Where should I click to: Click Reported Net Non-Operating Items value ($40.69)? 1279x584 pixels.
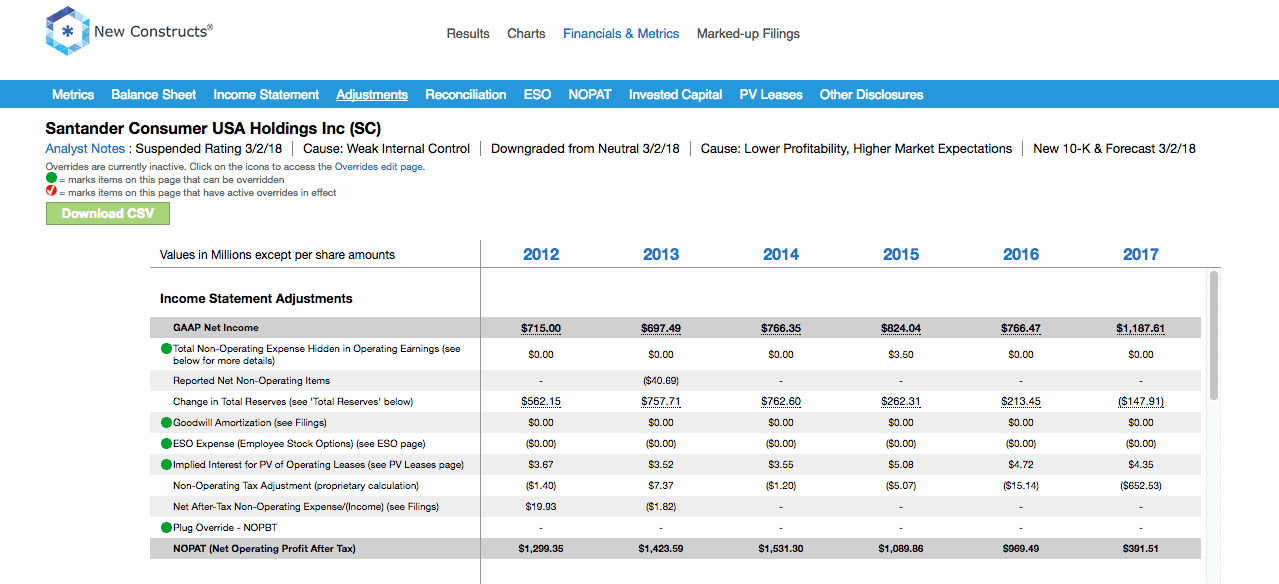661,381
